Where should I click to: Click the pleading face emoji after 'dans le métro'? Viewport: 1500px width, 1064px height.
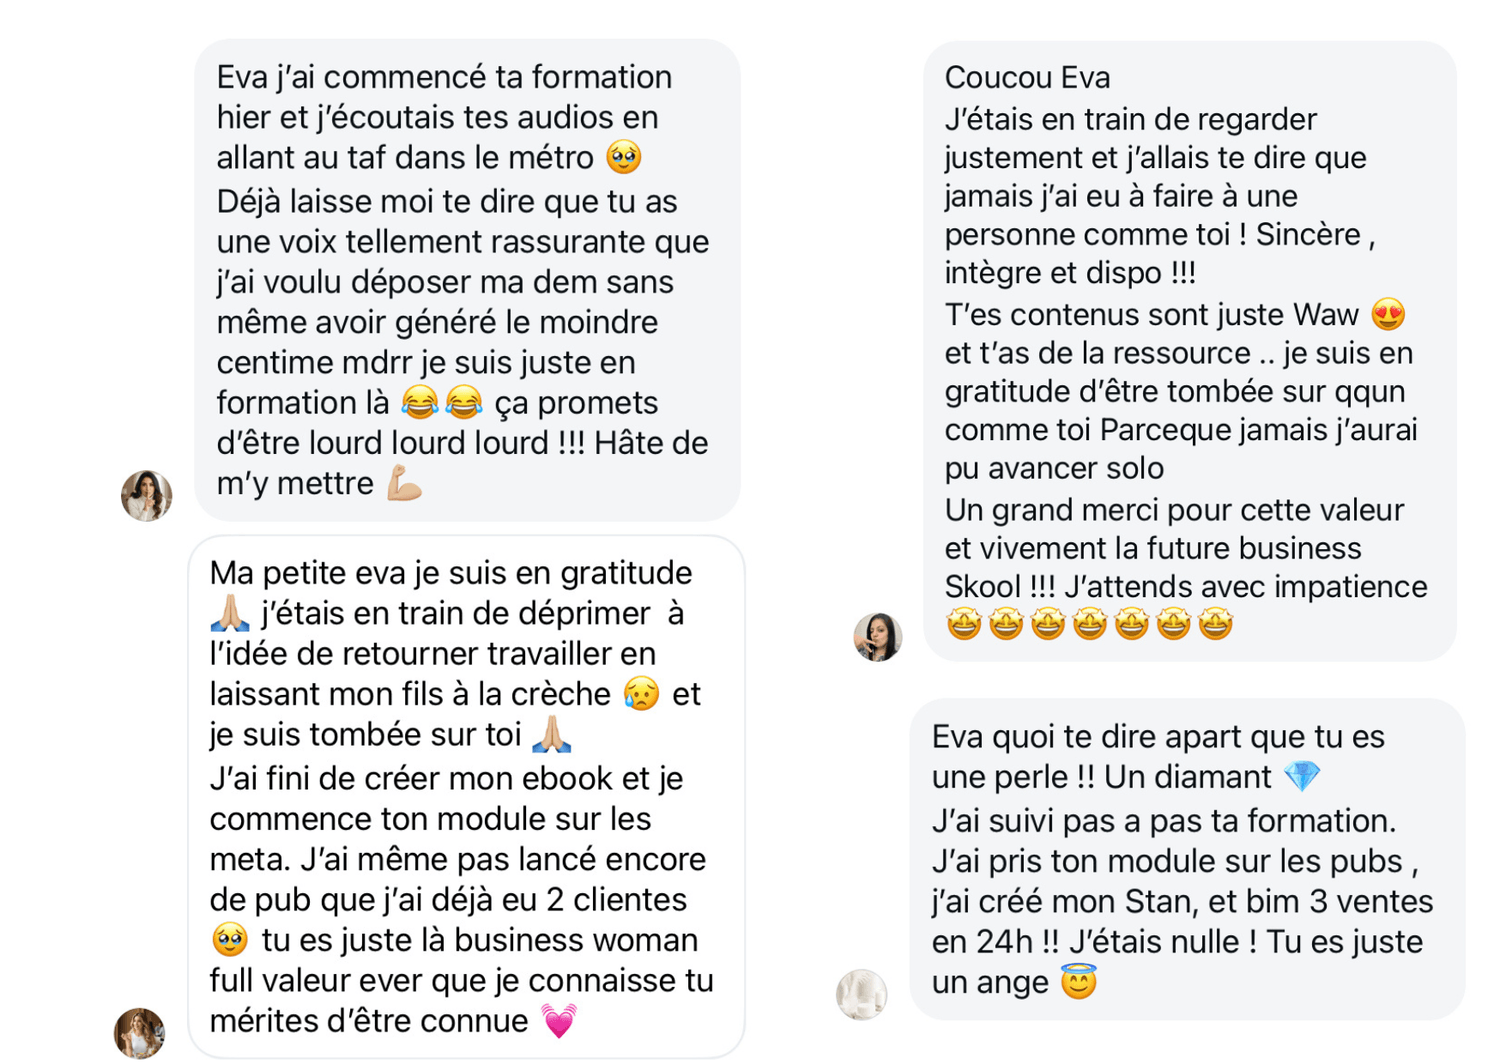[625, 158]
